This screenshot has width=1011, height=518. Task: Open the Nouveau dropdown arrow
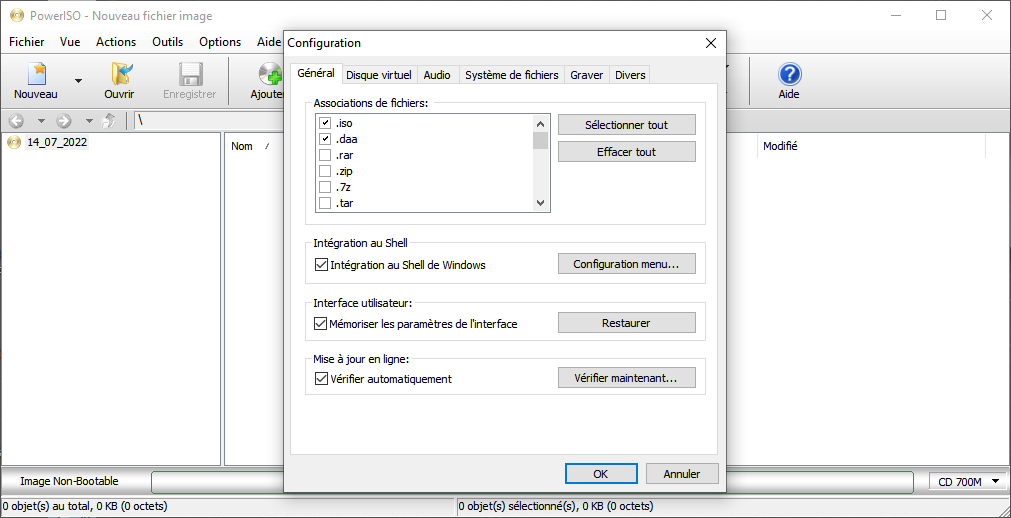point(78,81)
